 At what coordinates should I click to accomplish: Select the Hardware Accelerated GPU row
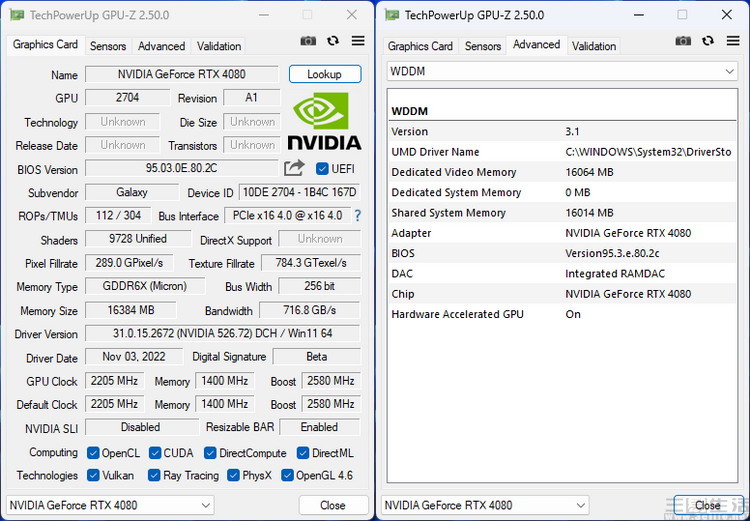[562, 314]
